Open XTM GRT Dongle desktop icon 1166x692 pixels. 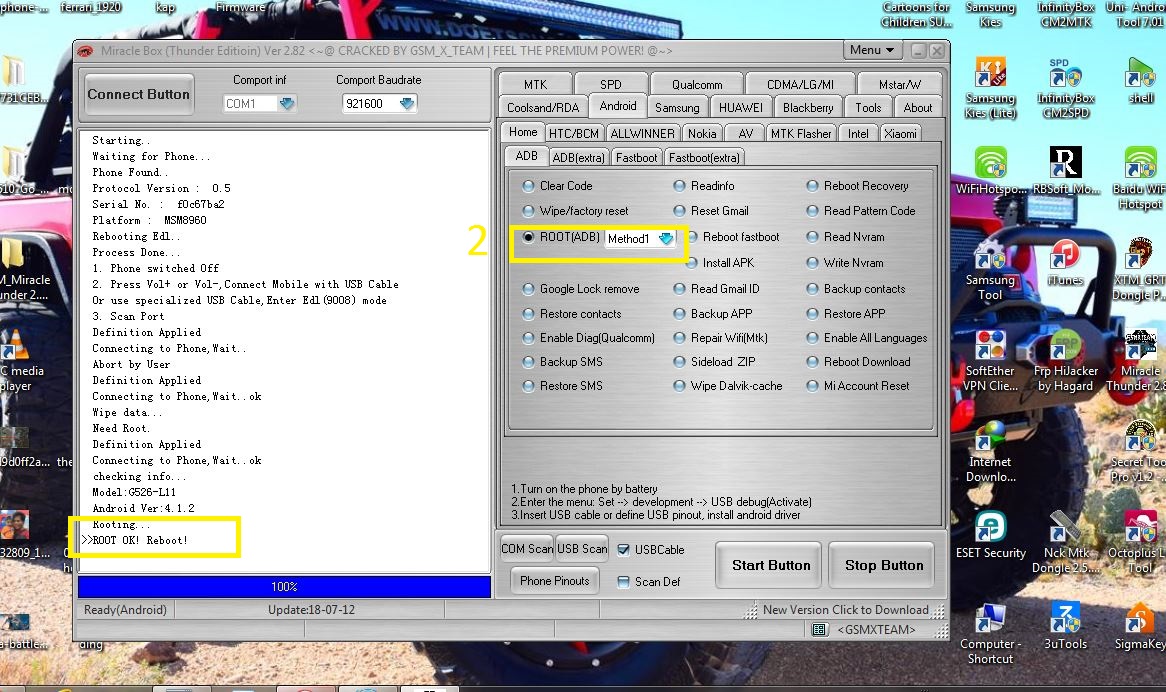pyautogui.click(x=1138, y=269)
